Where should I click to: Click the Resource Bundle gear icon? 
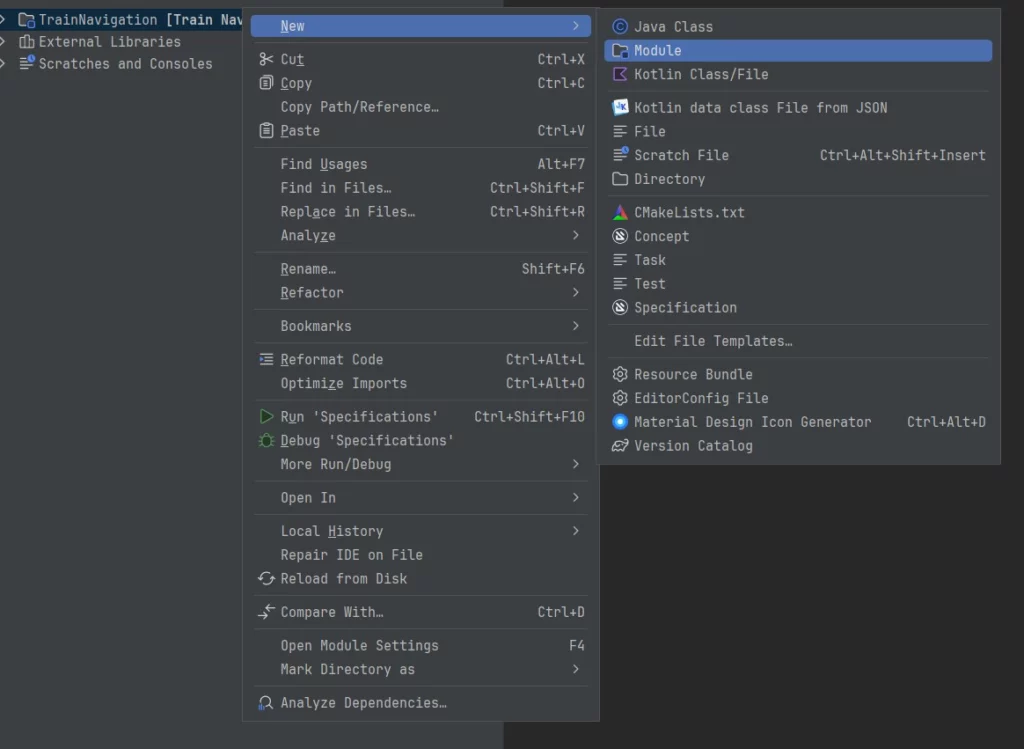[x=620, y=375]
